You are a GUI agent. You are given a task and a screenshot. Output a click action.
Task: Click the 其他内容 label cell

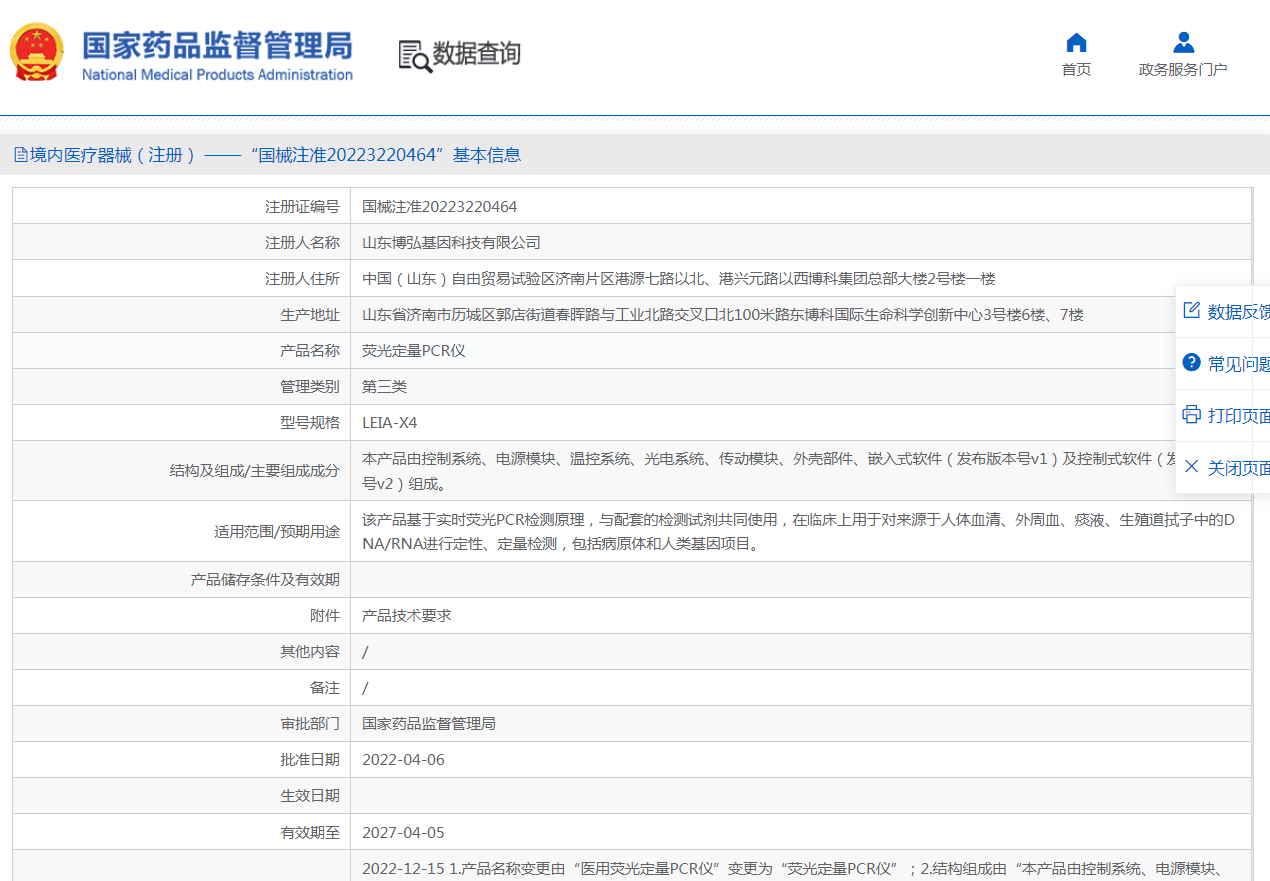[x=182, y=652]
